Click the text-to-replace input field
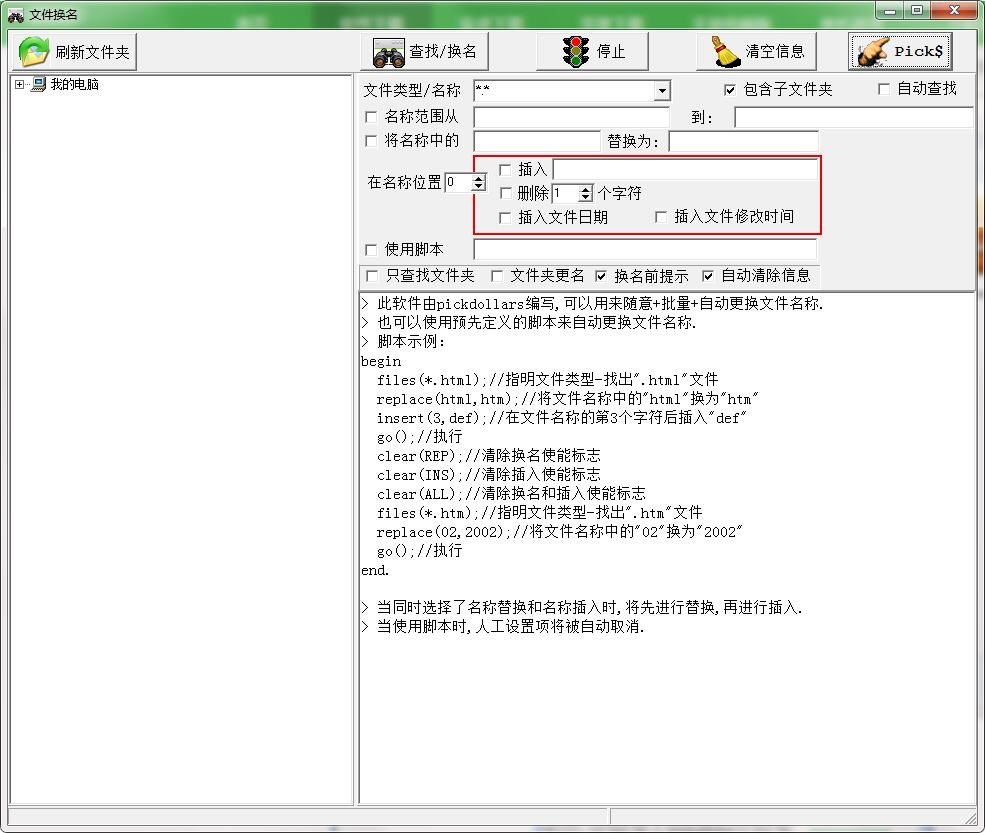The width and height of the screenshot is (985, 833). point(537,141)
